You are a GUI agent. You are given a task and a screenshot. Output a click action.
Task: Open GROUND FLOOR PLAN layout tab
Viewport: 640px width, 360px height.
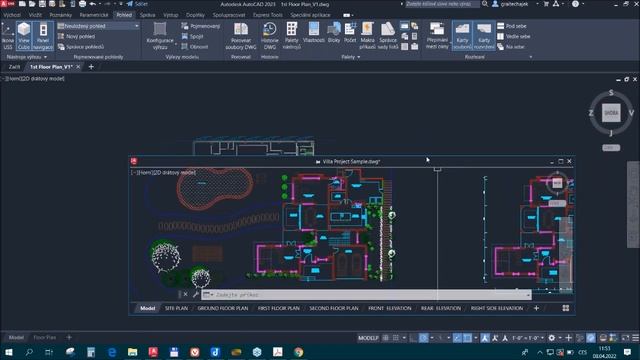223,308
